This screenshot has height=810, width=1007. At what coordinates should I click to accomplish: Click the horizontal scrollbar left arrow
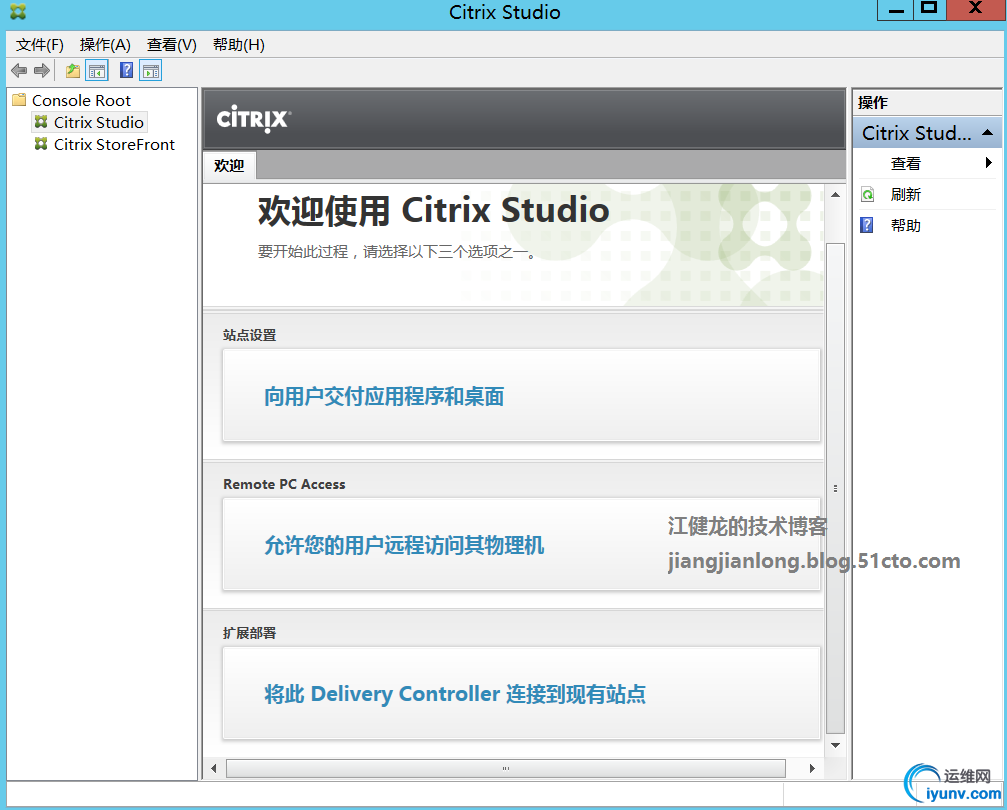point(214,768)
